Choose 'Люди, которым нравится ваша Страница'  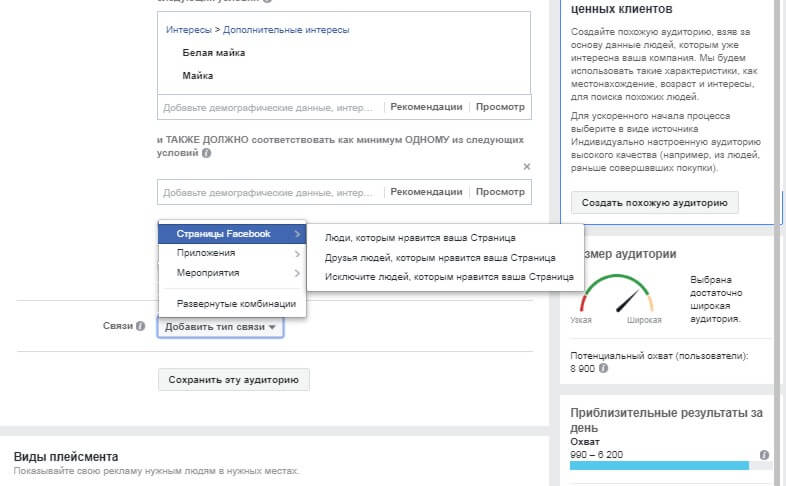420,238
